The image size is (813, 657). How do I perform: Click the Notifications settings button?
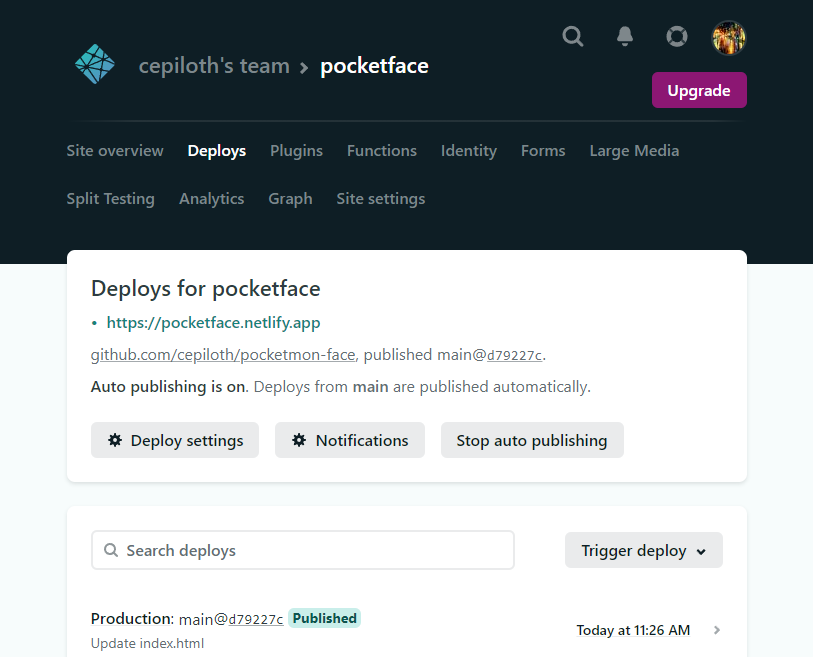coord(350,440)
